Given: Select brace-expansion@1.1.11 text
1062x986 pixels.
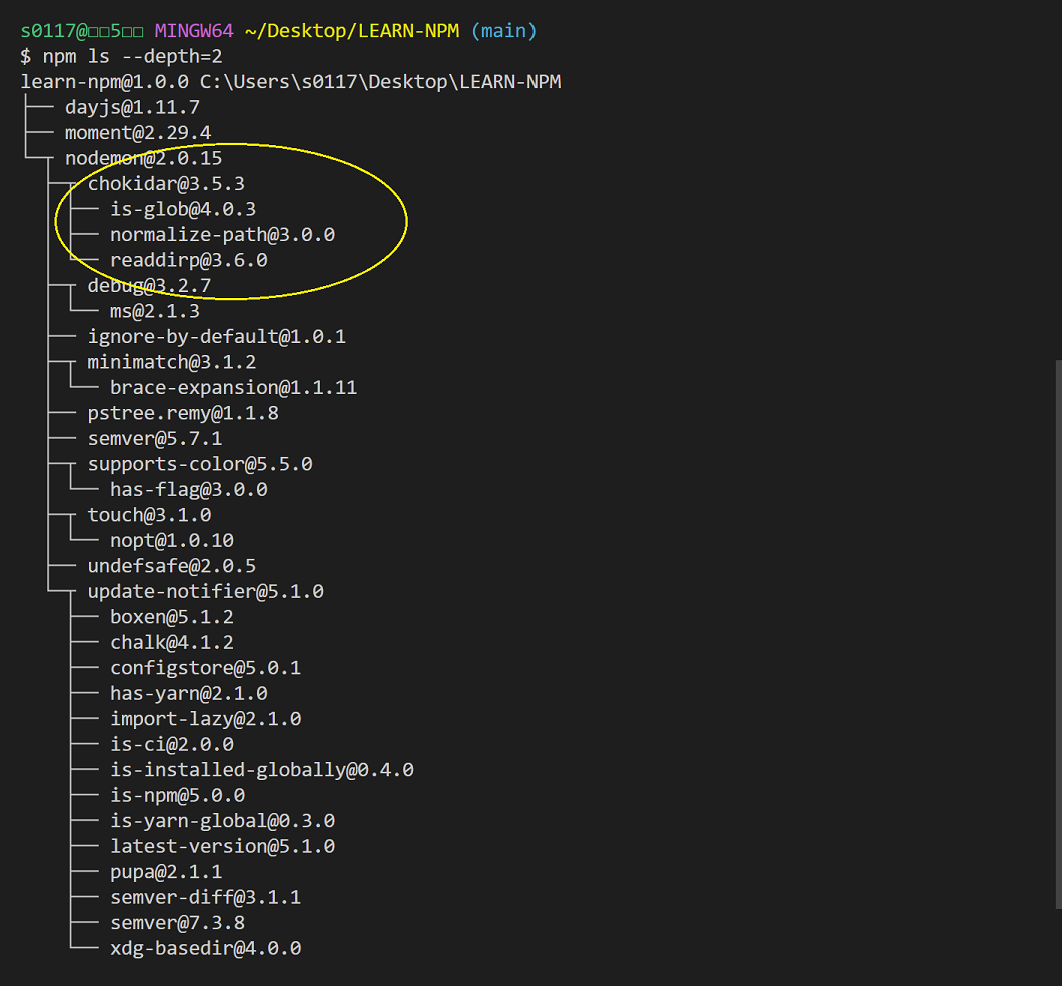Looking at the screenshot, I should coord(234,388).
